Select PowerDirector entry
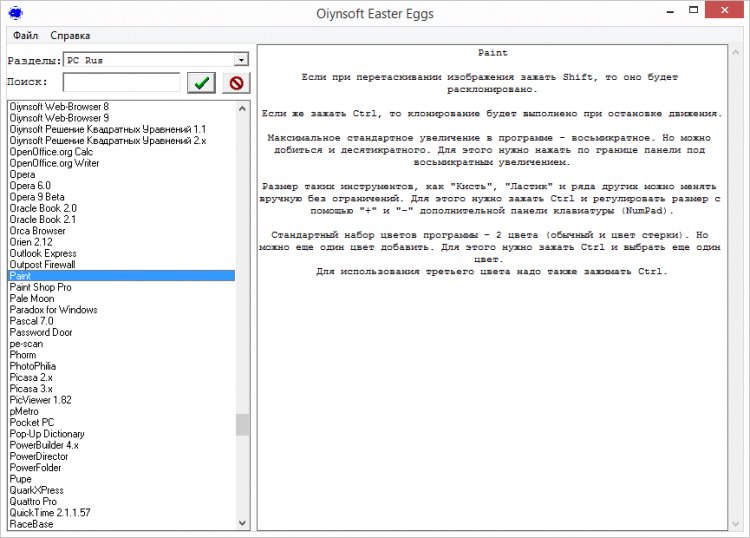 click(122, 457)
